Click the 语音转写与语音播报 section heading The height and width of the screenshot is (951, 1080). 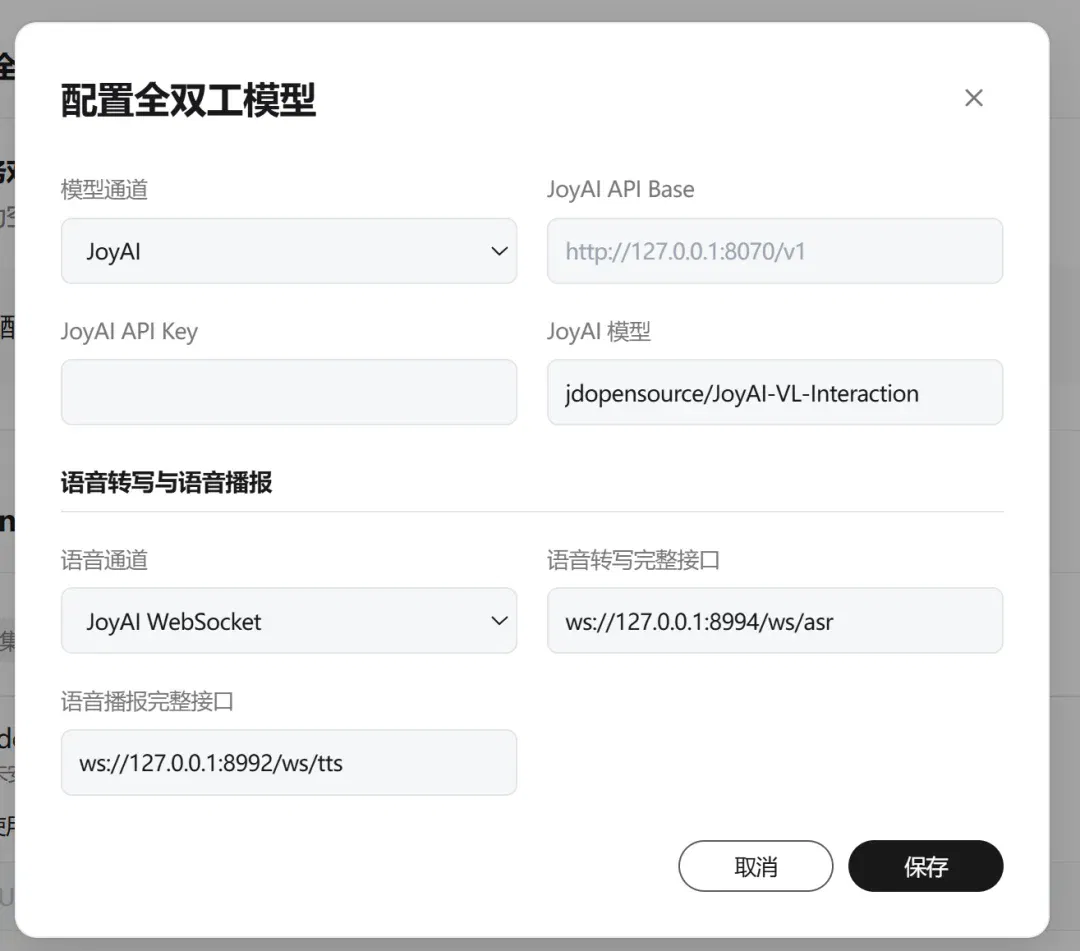(x=167, y=482)
